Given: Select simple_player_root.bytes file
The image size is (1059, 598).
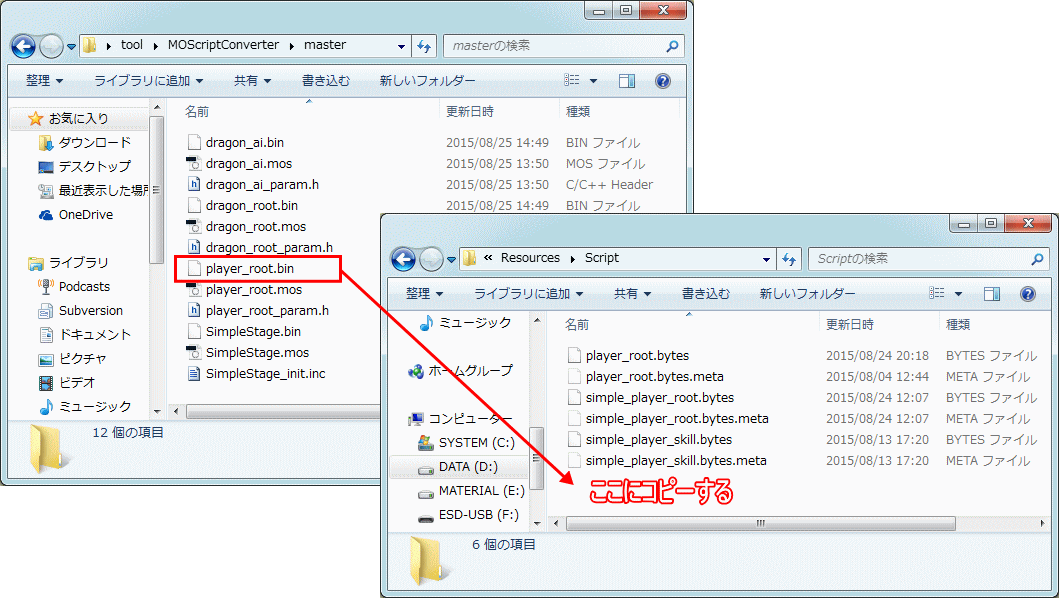Looking at the screenshot, I should [x=651, y=397].
